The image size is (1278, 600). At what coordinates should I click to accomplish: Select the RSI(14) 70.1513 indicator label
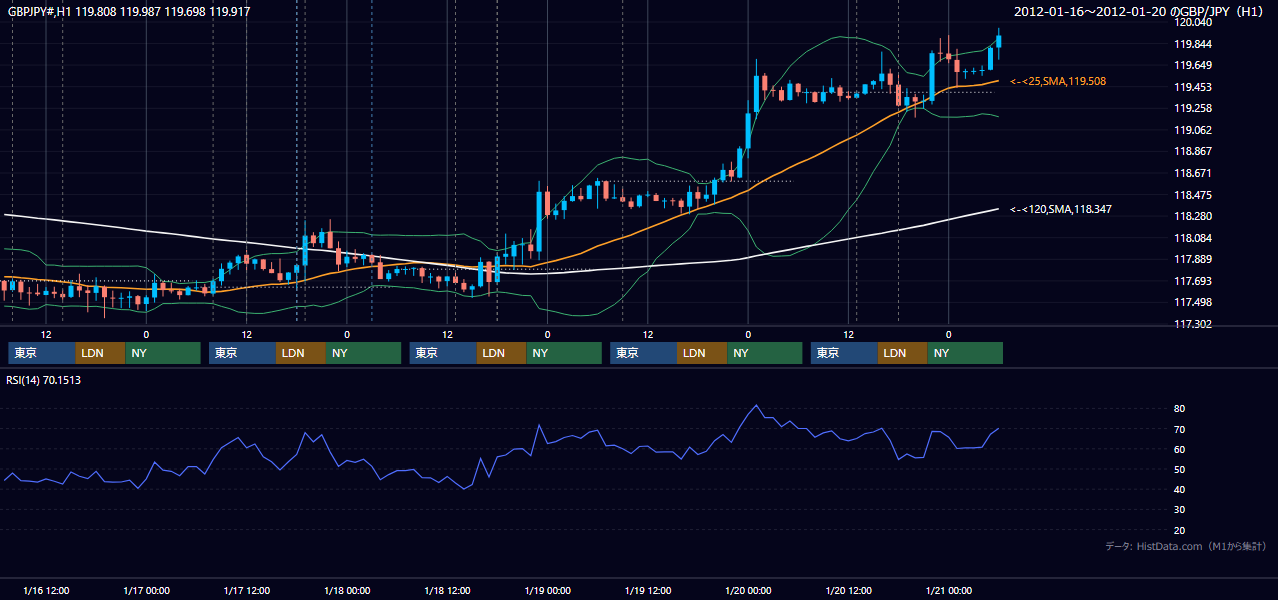[44, 380]
